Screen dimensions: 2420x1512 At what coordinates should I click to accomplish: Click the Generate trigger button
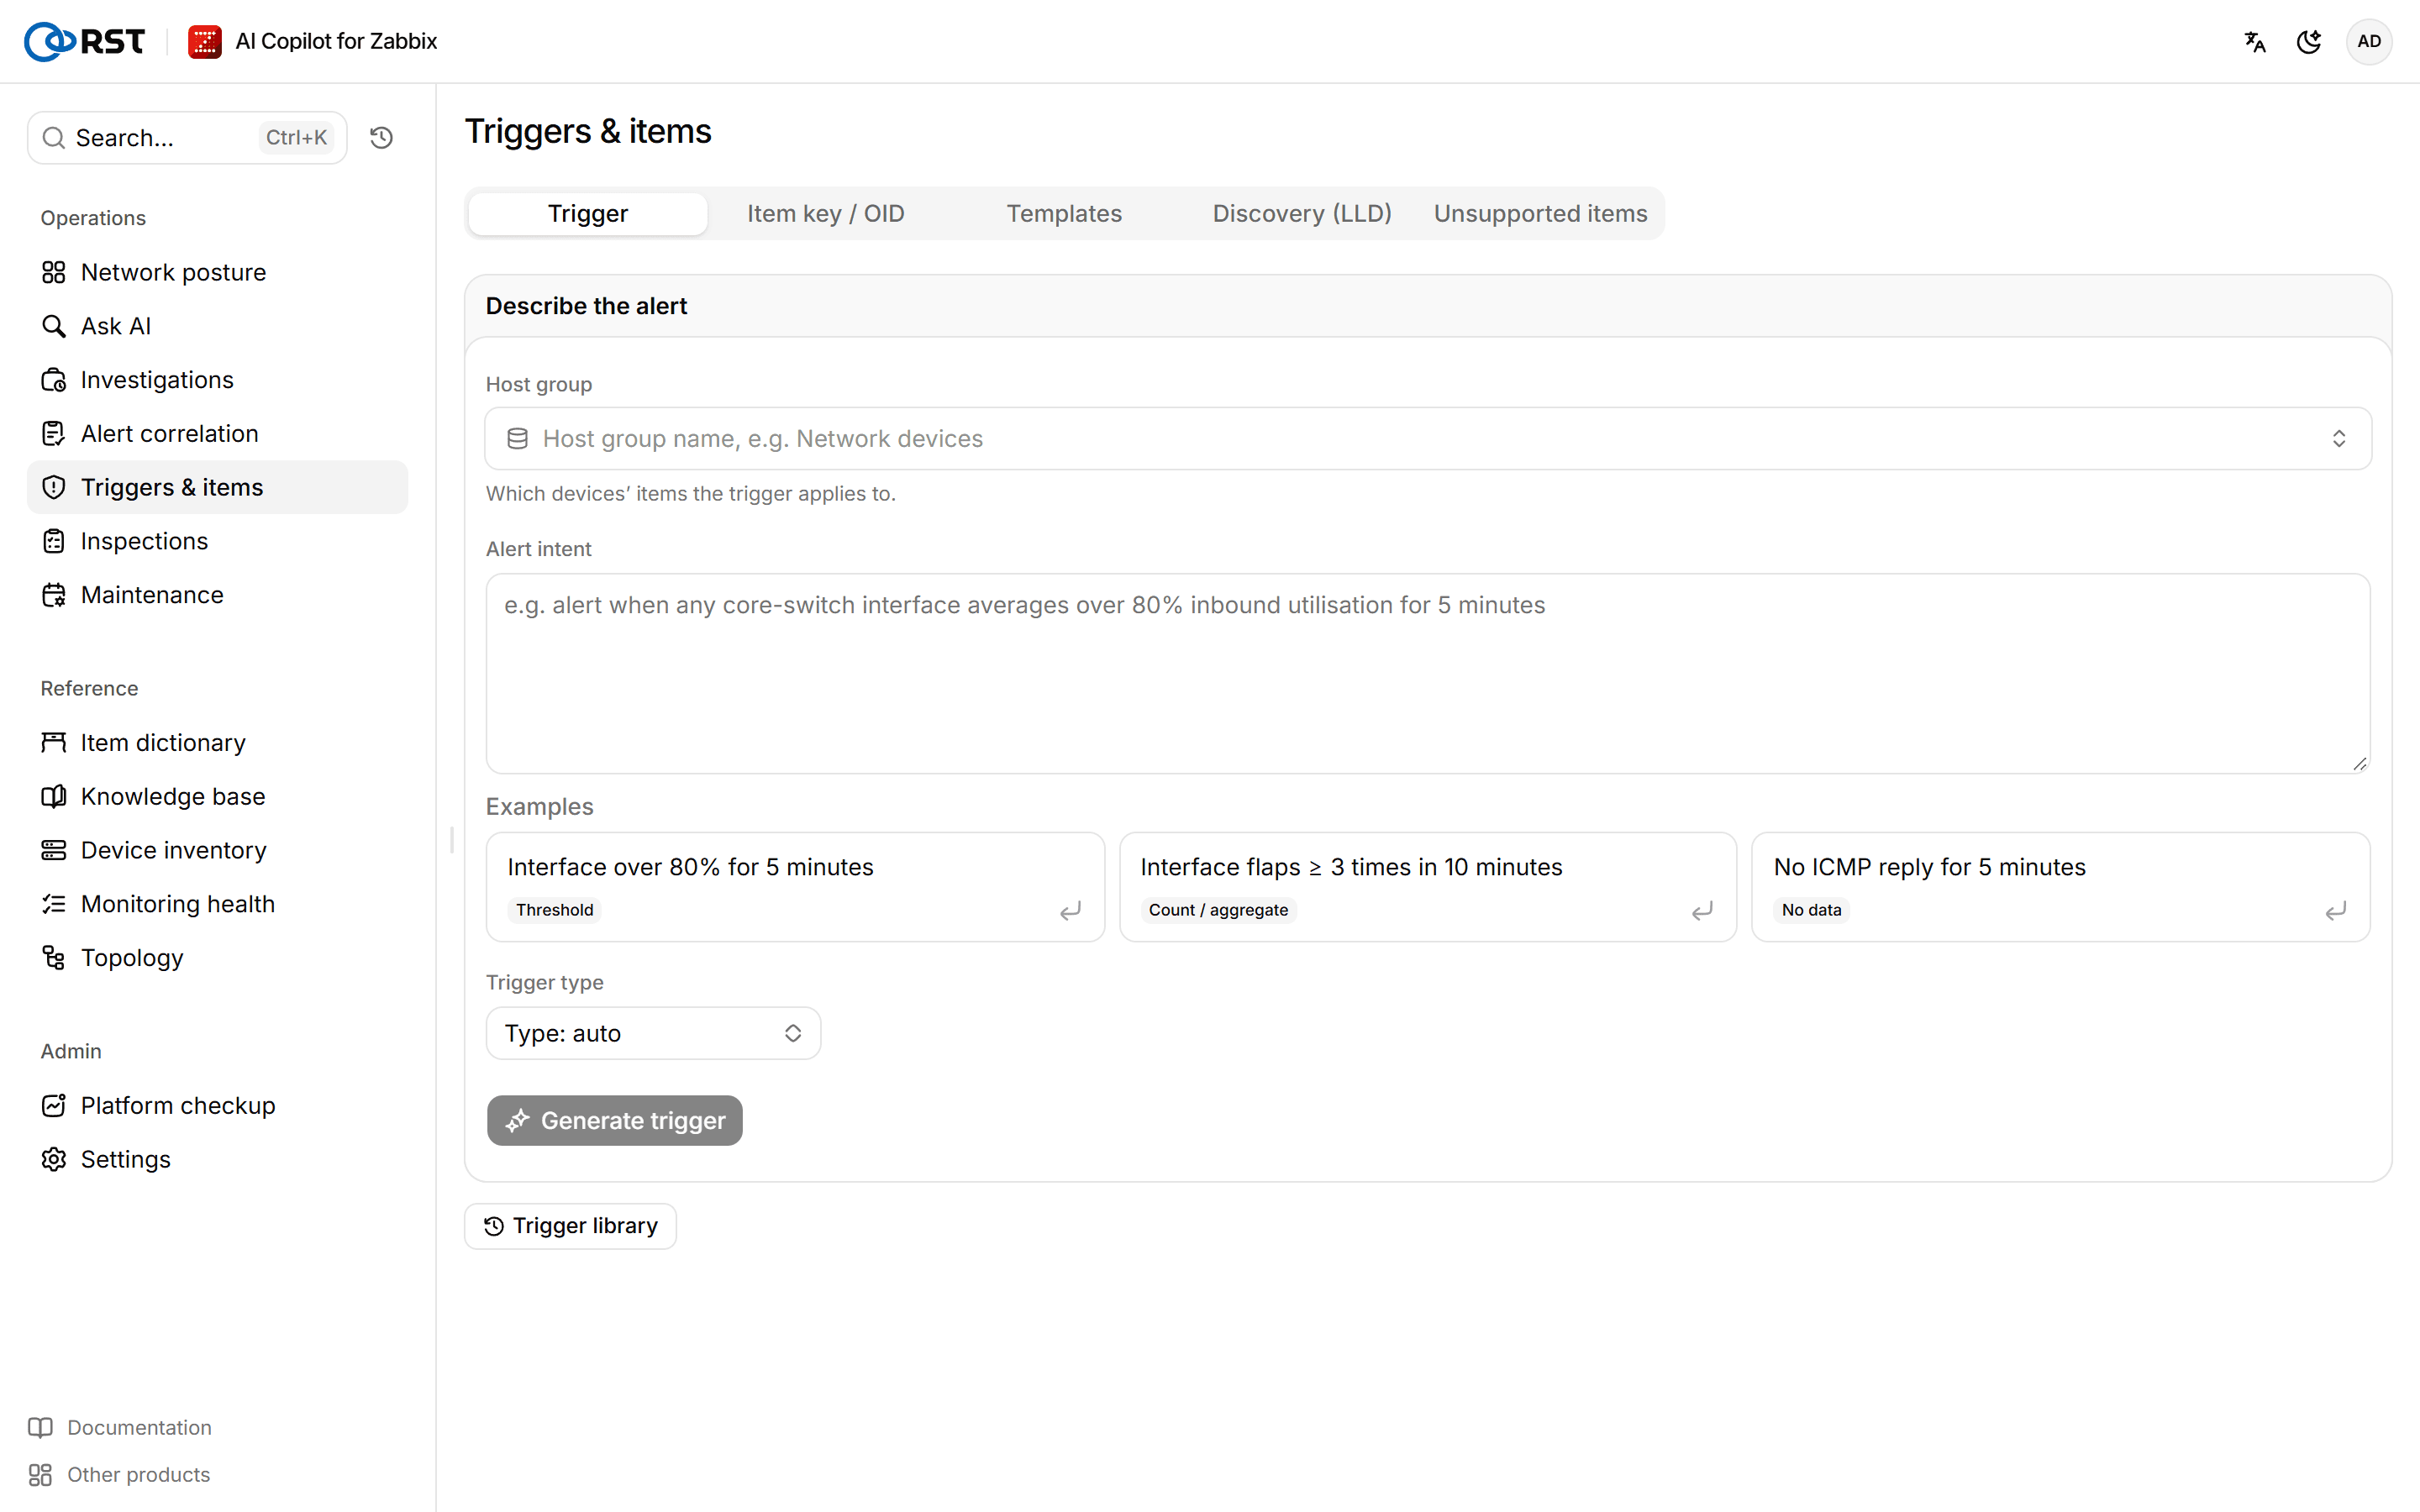pyautogui.click(x=615, y=1120)
